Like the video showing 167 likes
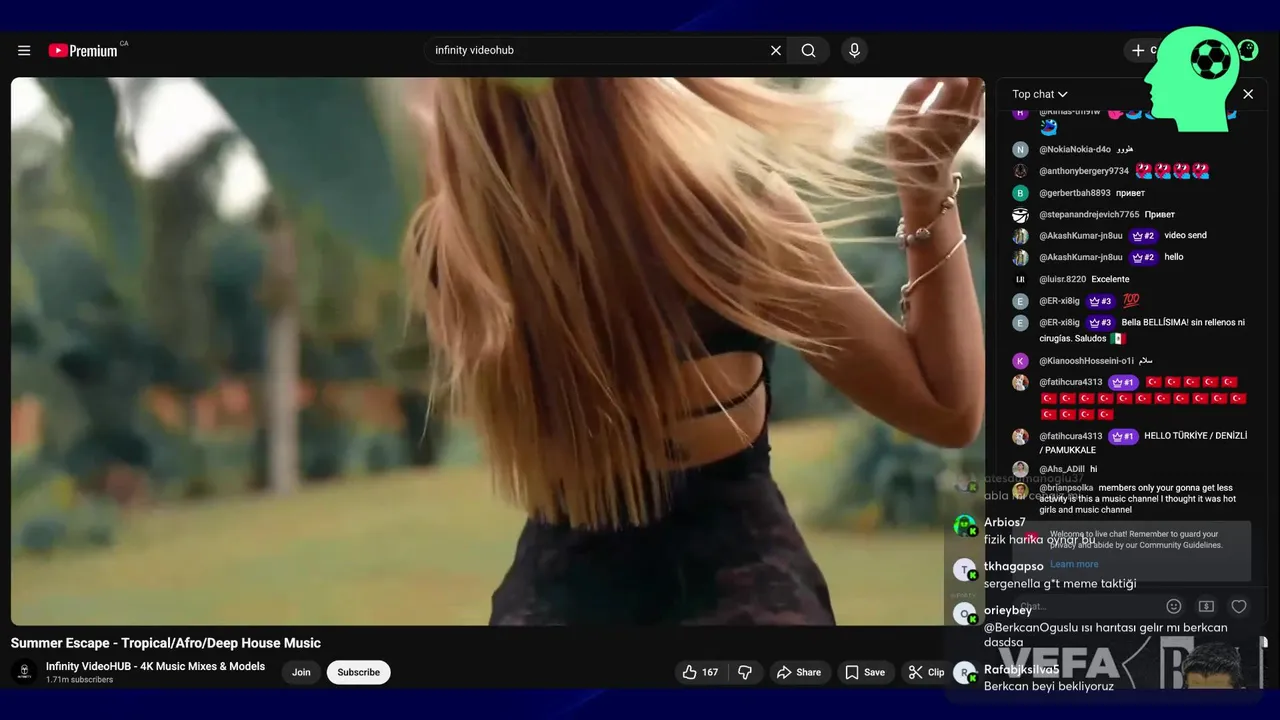 click(x=700, y=672)
